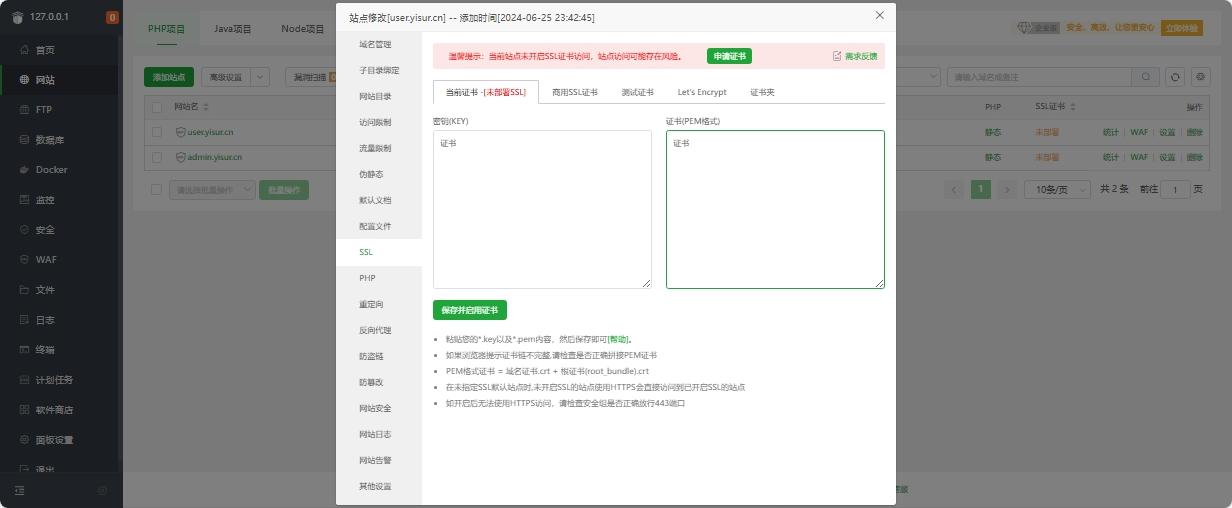Click the search magnifier icon in site list
1232x508 pixels.
(x=1146, y=77)
